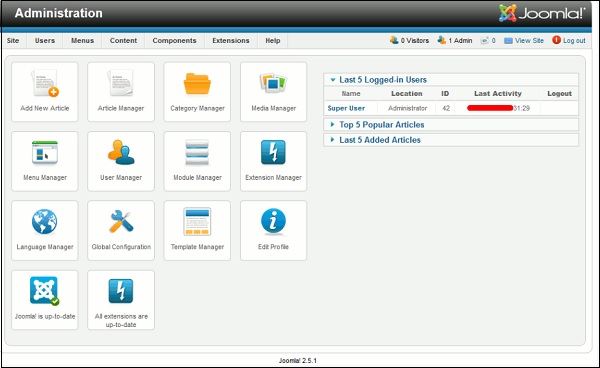Open the Template Manager icon
The width and height of the screenshot is (600, 368).
click(x=197, y=221)
